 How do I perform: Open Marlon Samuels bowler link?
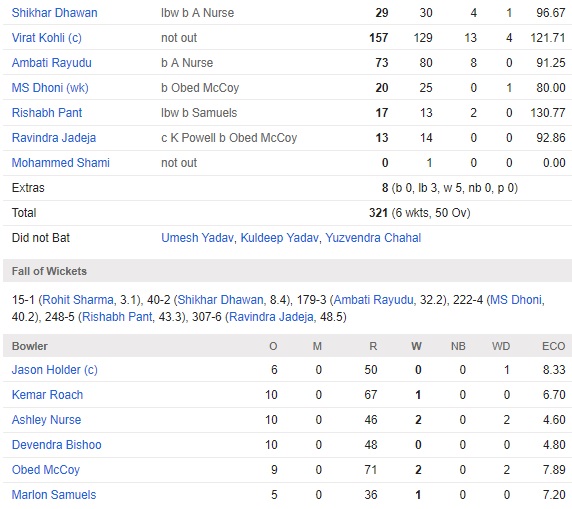54,495
